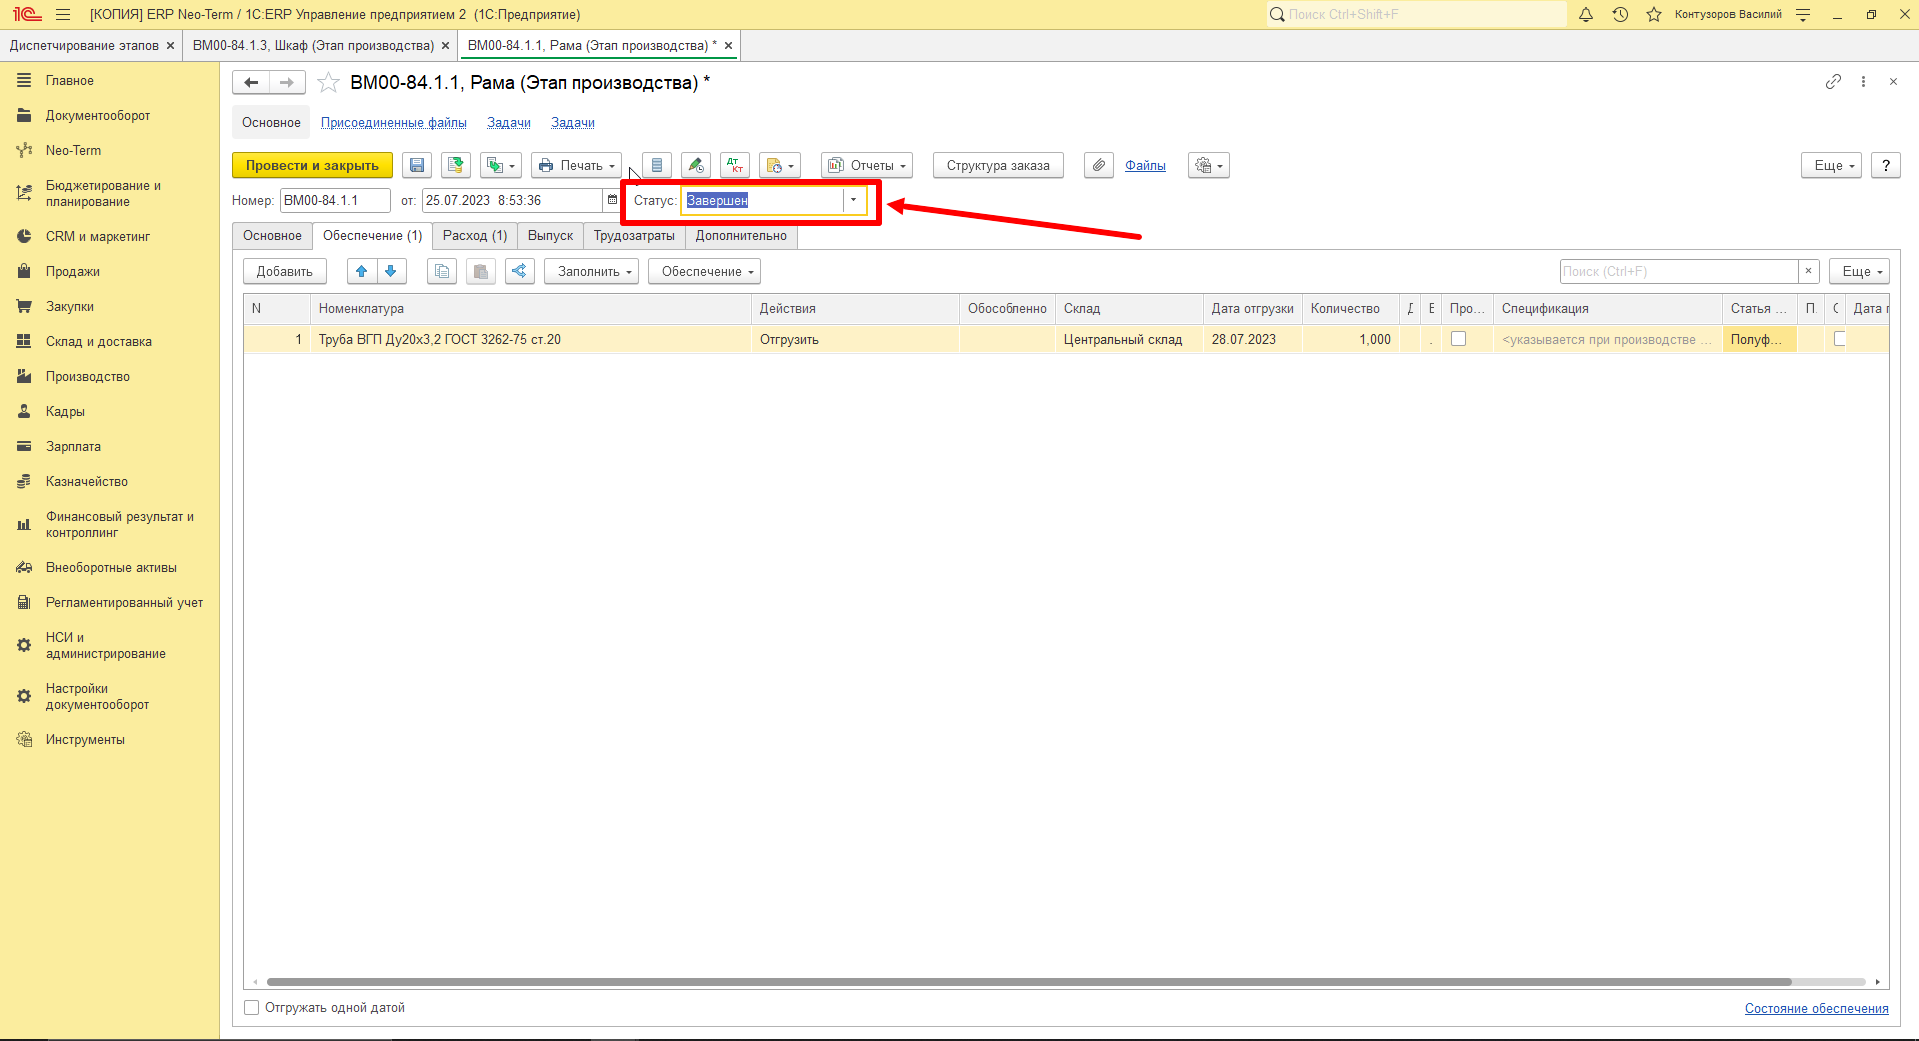Click 'Провести и закрыть' button

[x=312, y=166]
